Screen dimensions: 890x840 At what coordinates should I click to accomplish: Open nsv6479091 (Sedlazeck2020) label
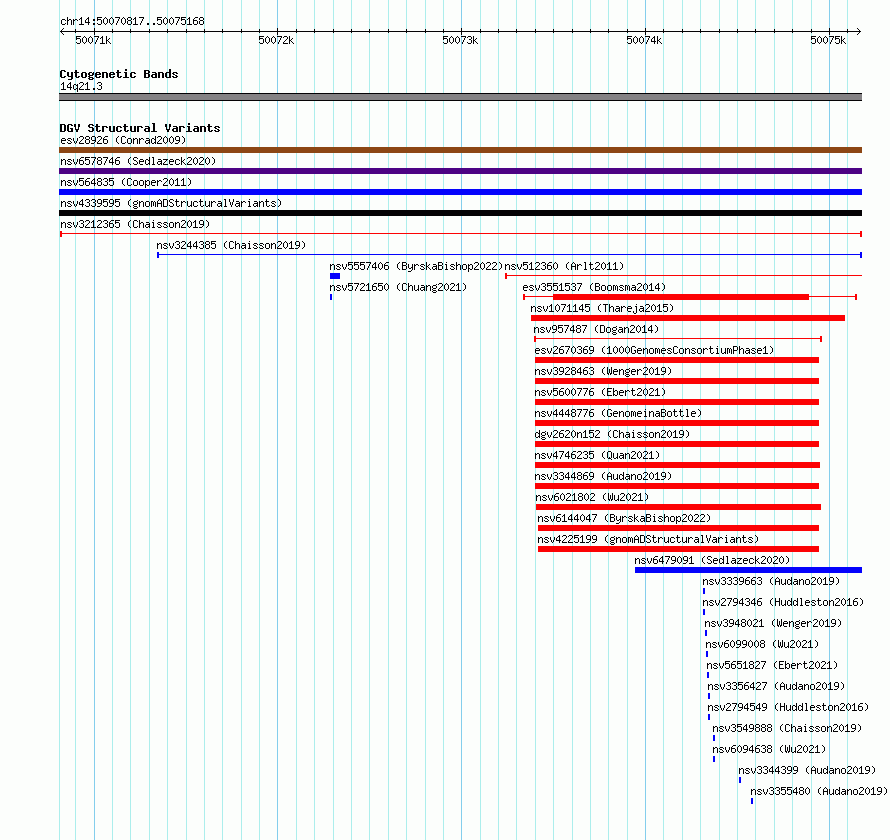712,560
